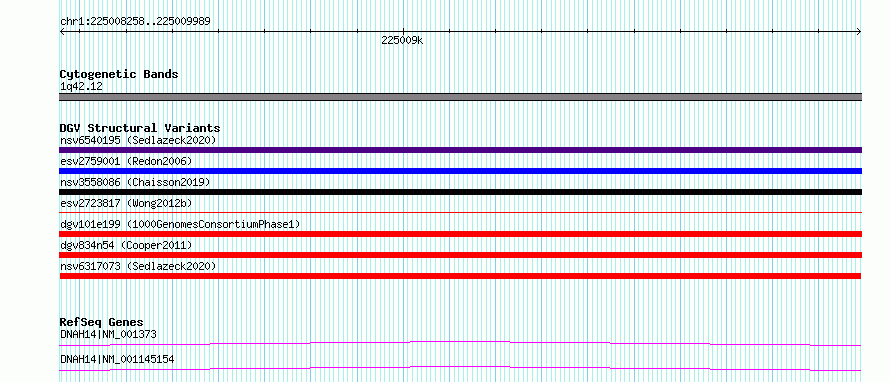This screenshot has width=890, height=382.
Task: Open nsv6317073 (Sedlazeck2020) variant label
Action: tap(138, 266)
